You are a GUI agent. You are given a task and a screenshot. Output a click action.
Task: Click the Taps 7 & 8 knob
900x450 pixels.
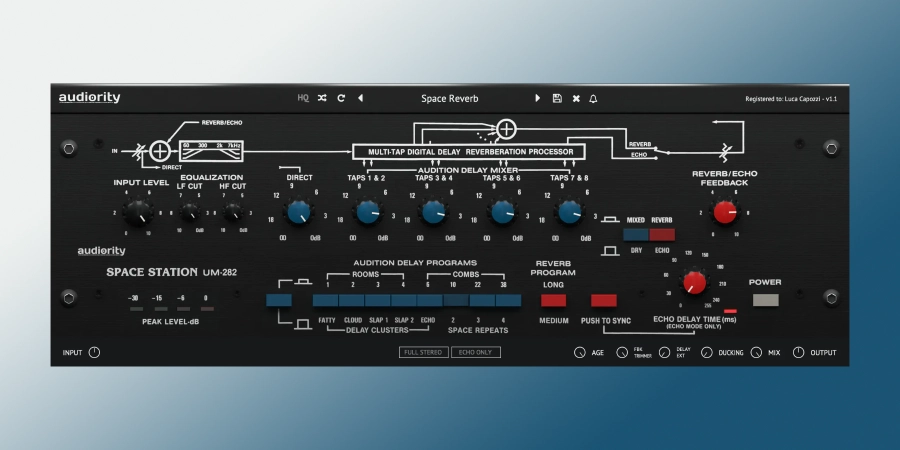click(x=569, y=212)
